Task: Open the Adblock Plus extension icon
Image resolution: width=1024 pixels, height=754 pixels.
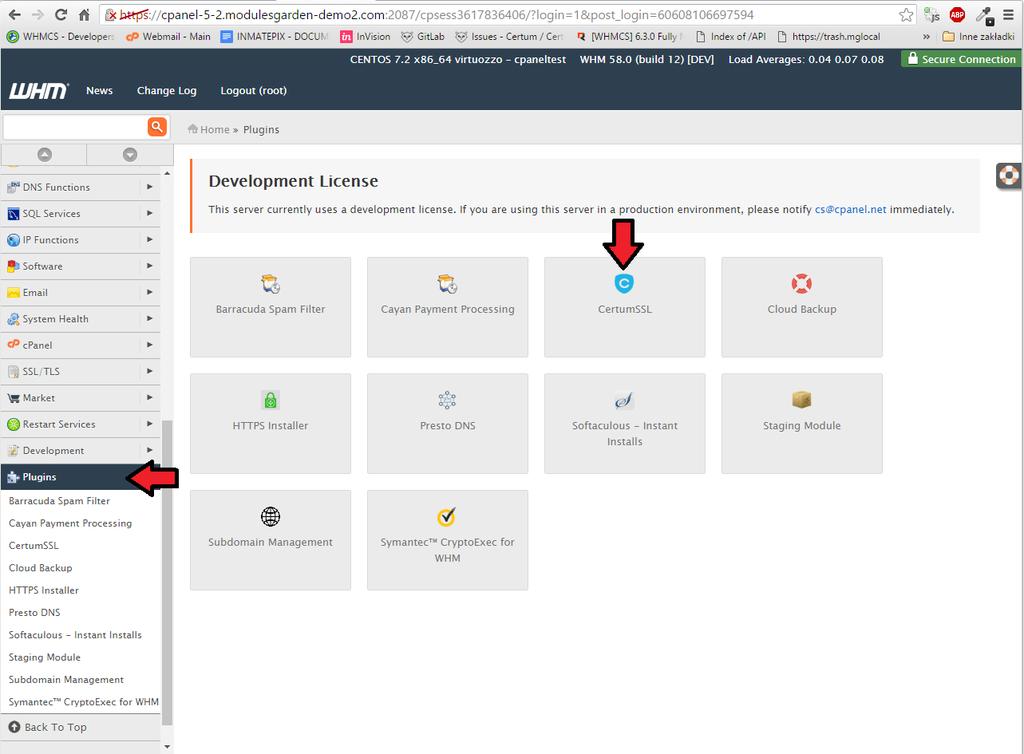Action: coord(957,14)
